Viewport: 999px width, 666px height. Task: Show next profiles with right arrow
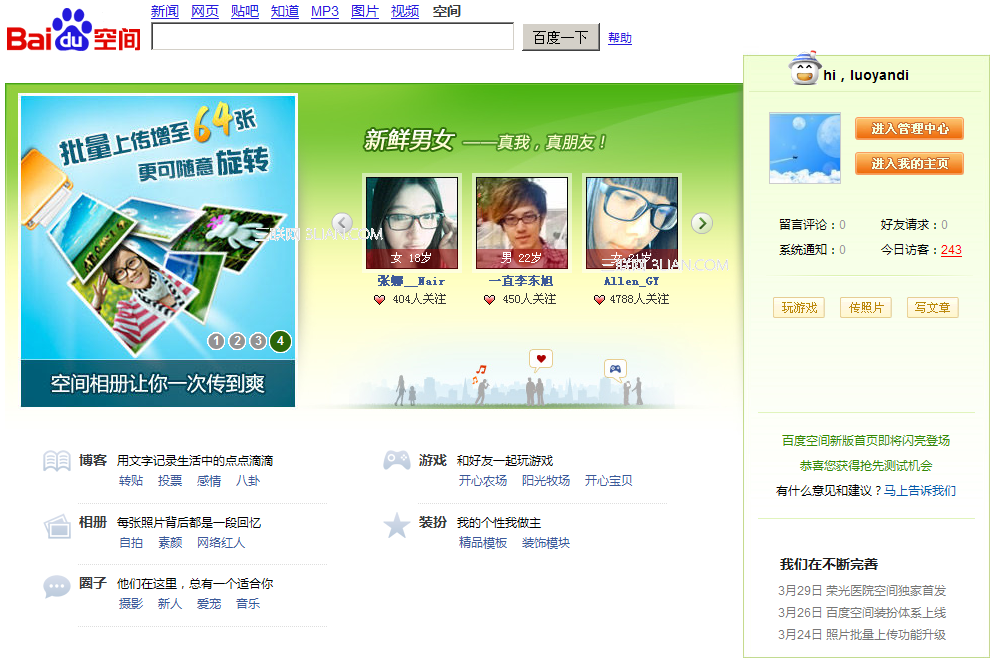point(702,223)
